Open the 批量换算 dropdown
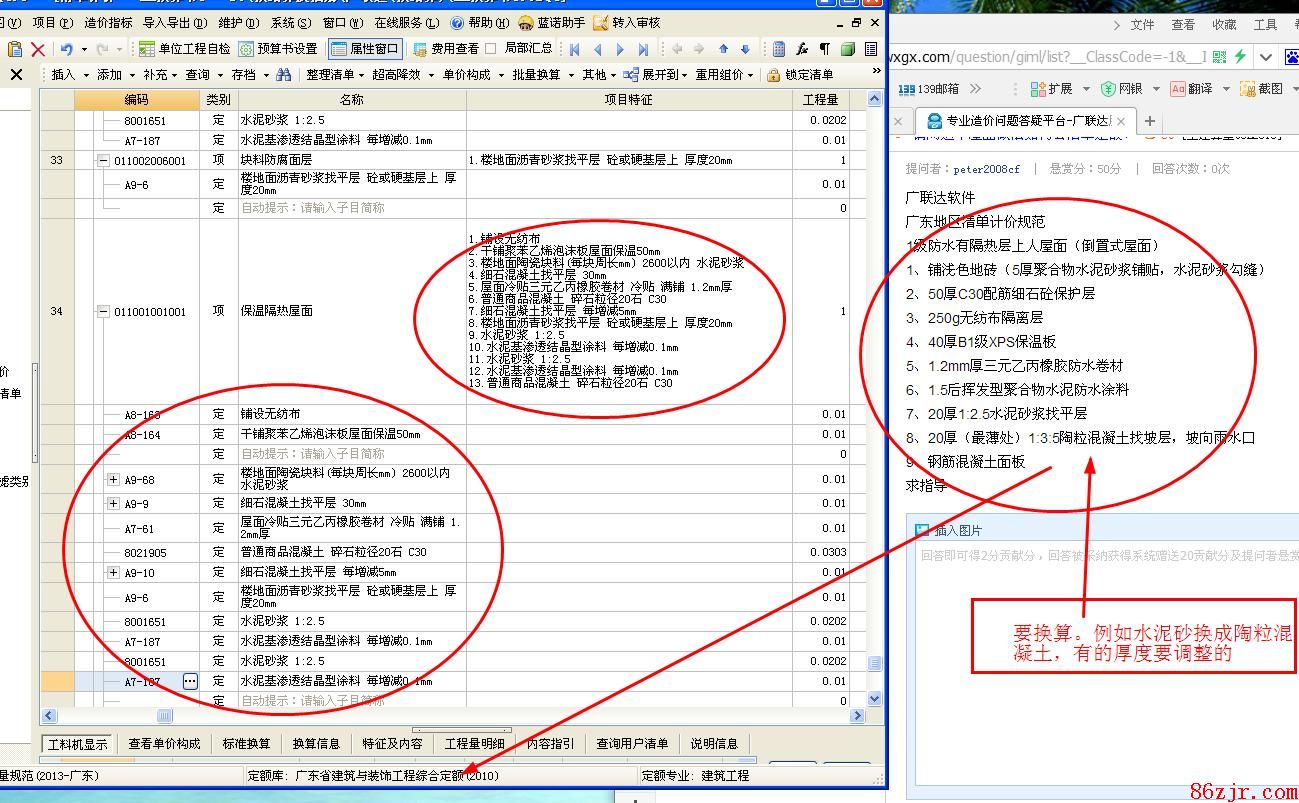Viewport: 1299px width, 803px height. 542,75
